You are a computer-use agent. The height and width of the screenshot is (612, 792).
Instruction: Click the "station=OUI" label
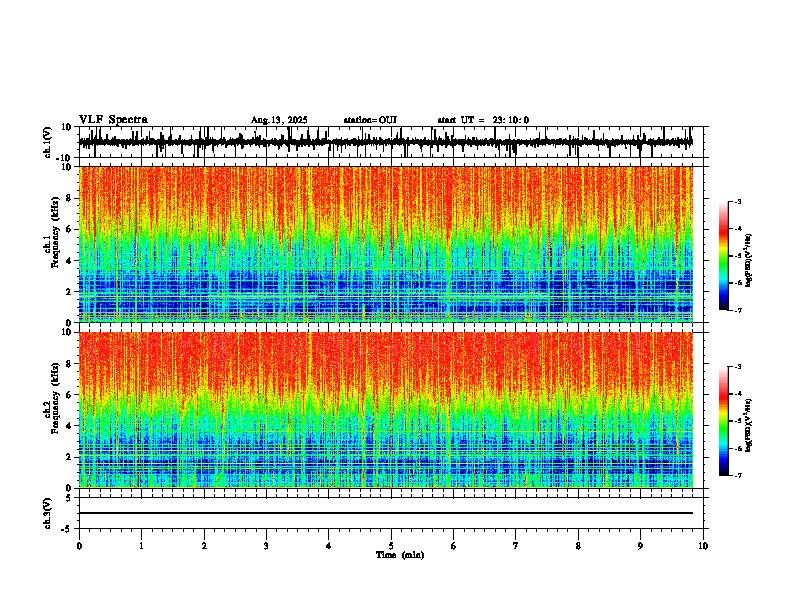click(x=370, y=120)
